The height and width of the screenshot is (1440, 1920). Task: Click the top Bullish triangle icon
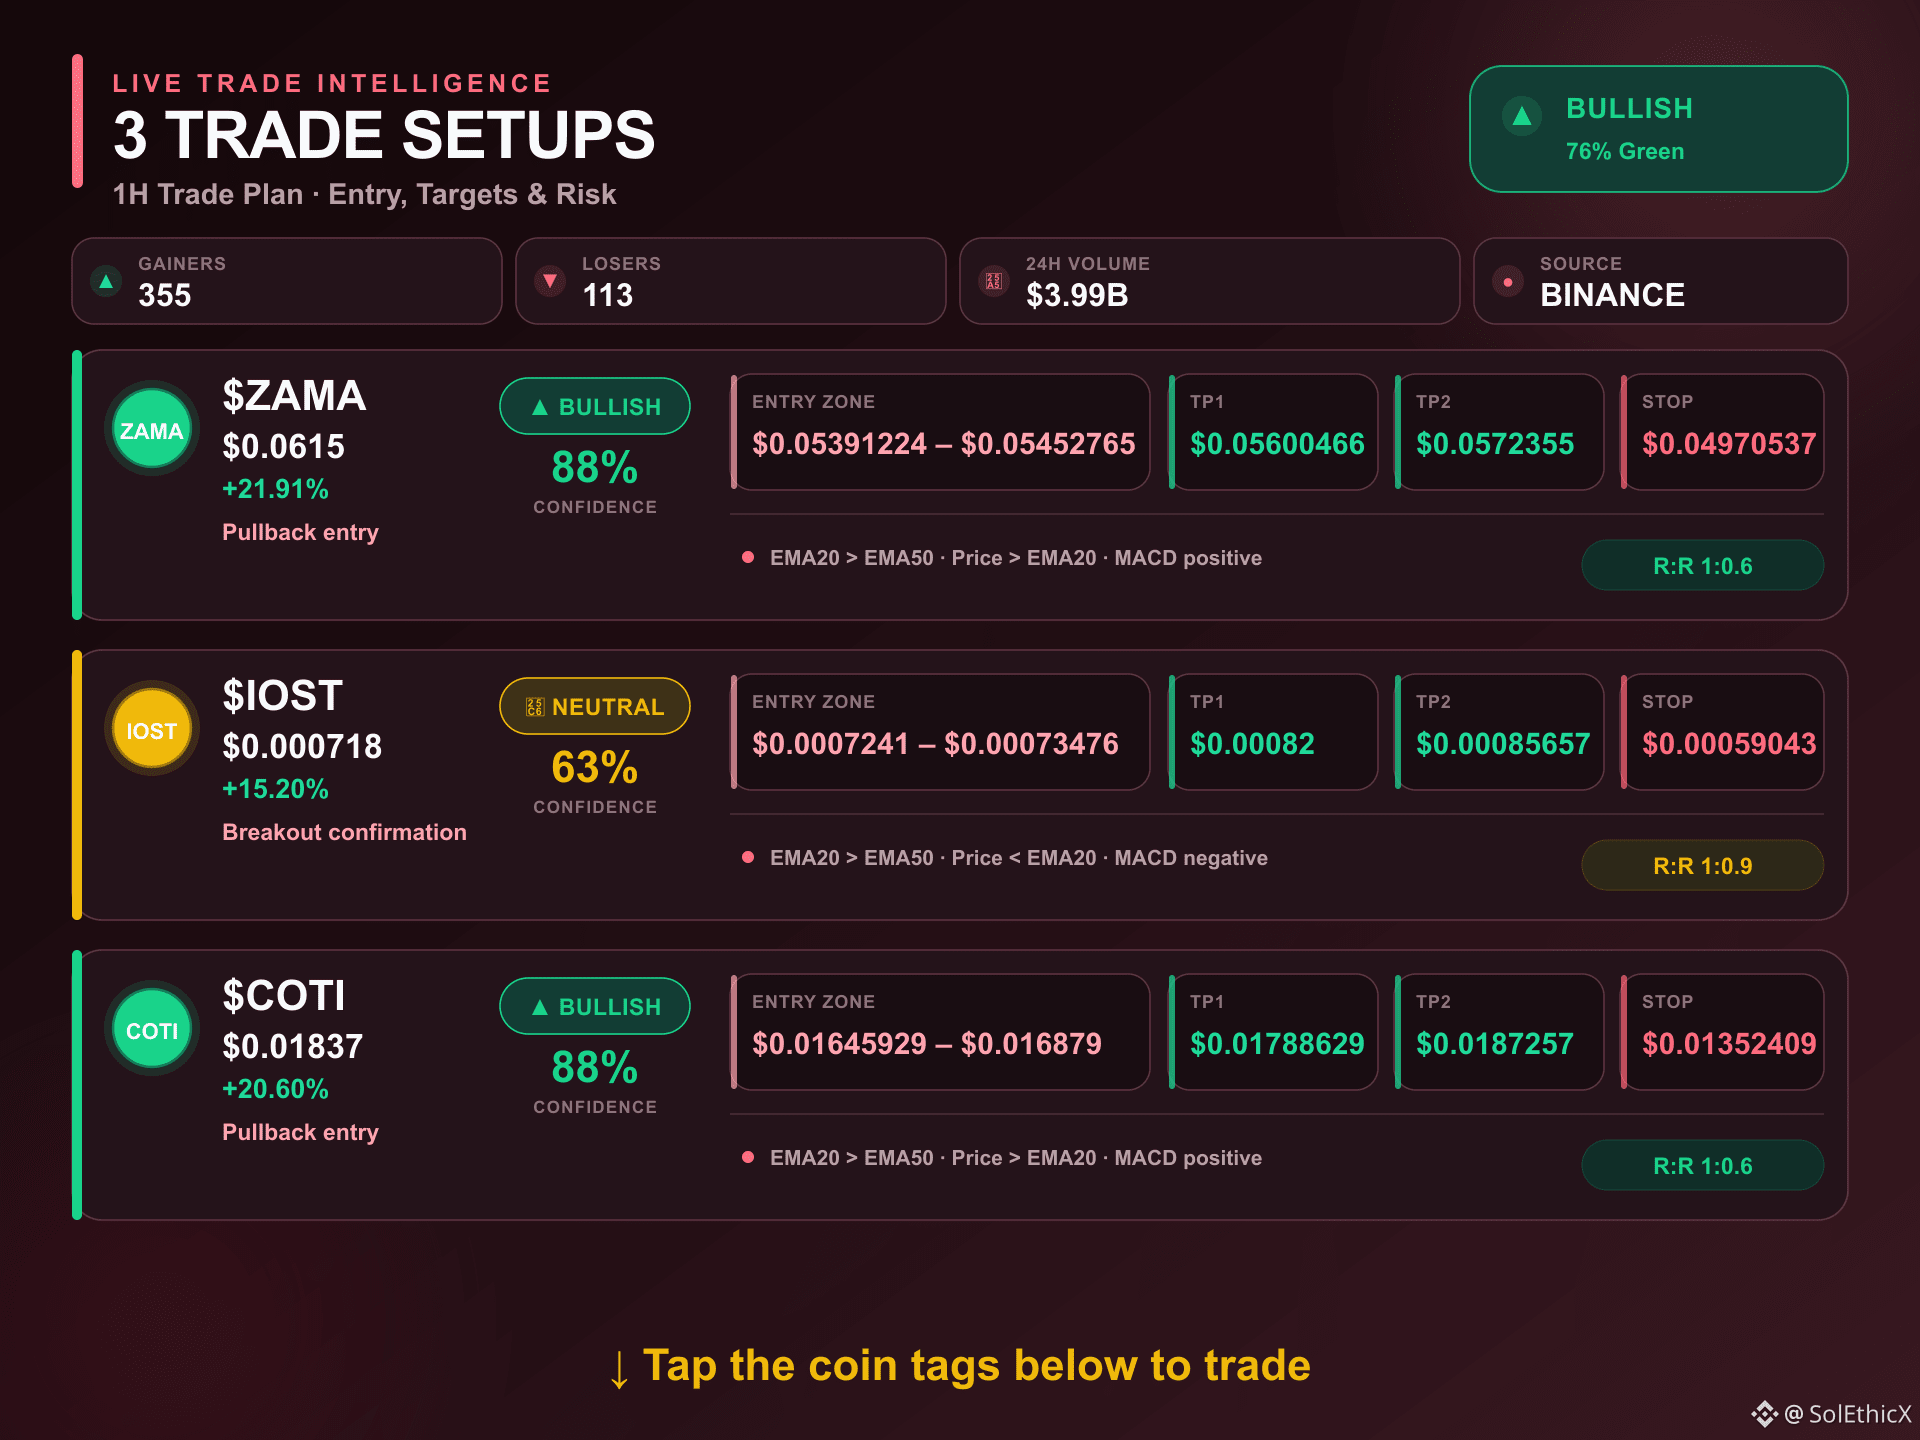pyautogui.click(x=1522, y=116)
